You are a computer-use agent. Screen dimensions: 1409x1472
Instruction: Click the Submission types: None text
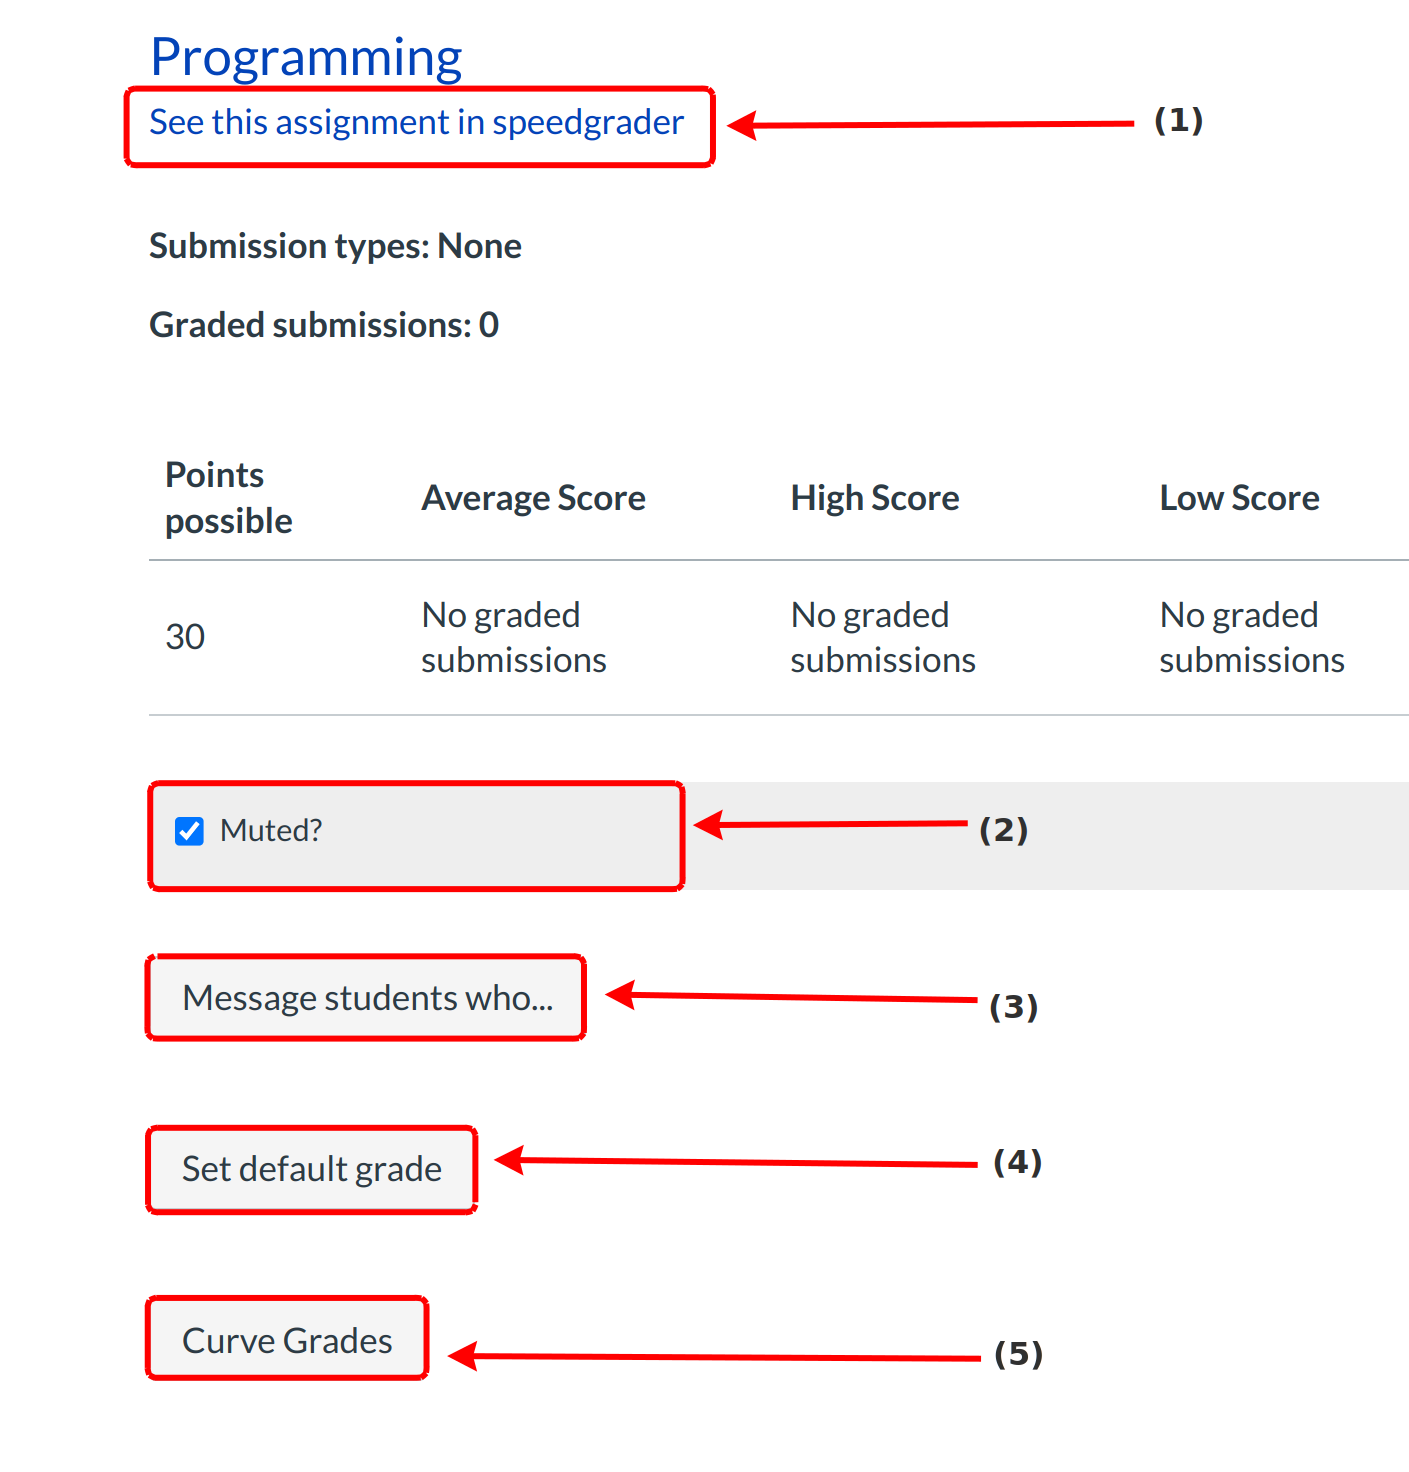[x=335, y=246]
